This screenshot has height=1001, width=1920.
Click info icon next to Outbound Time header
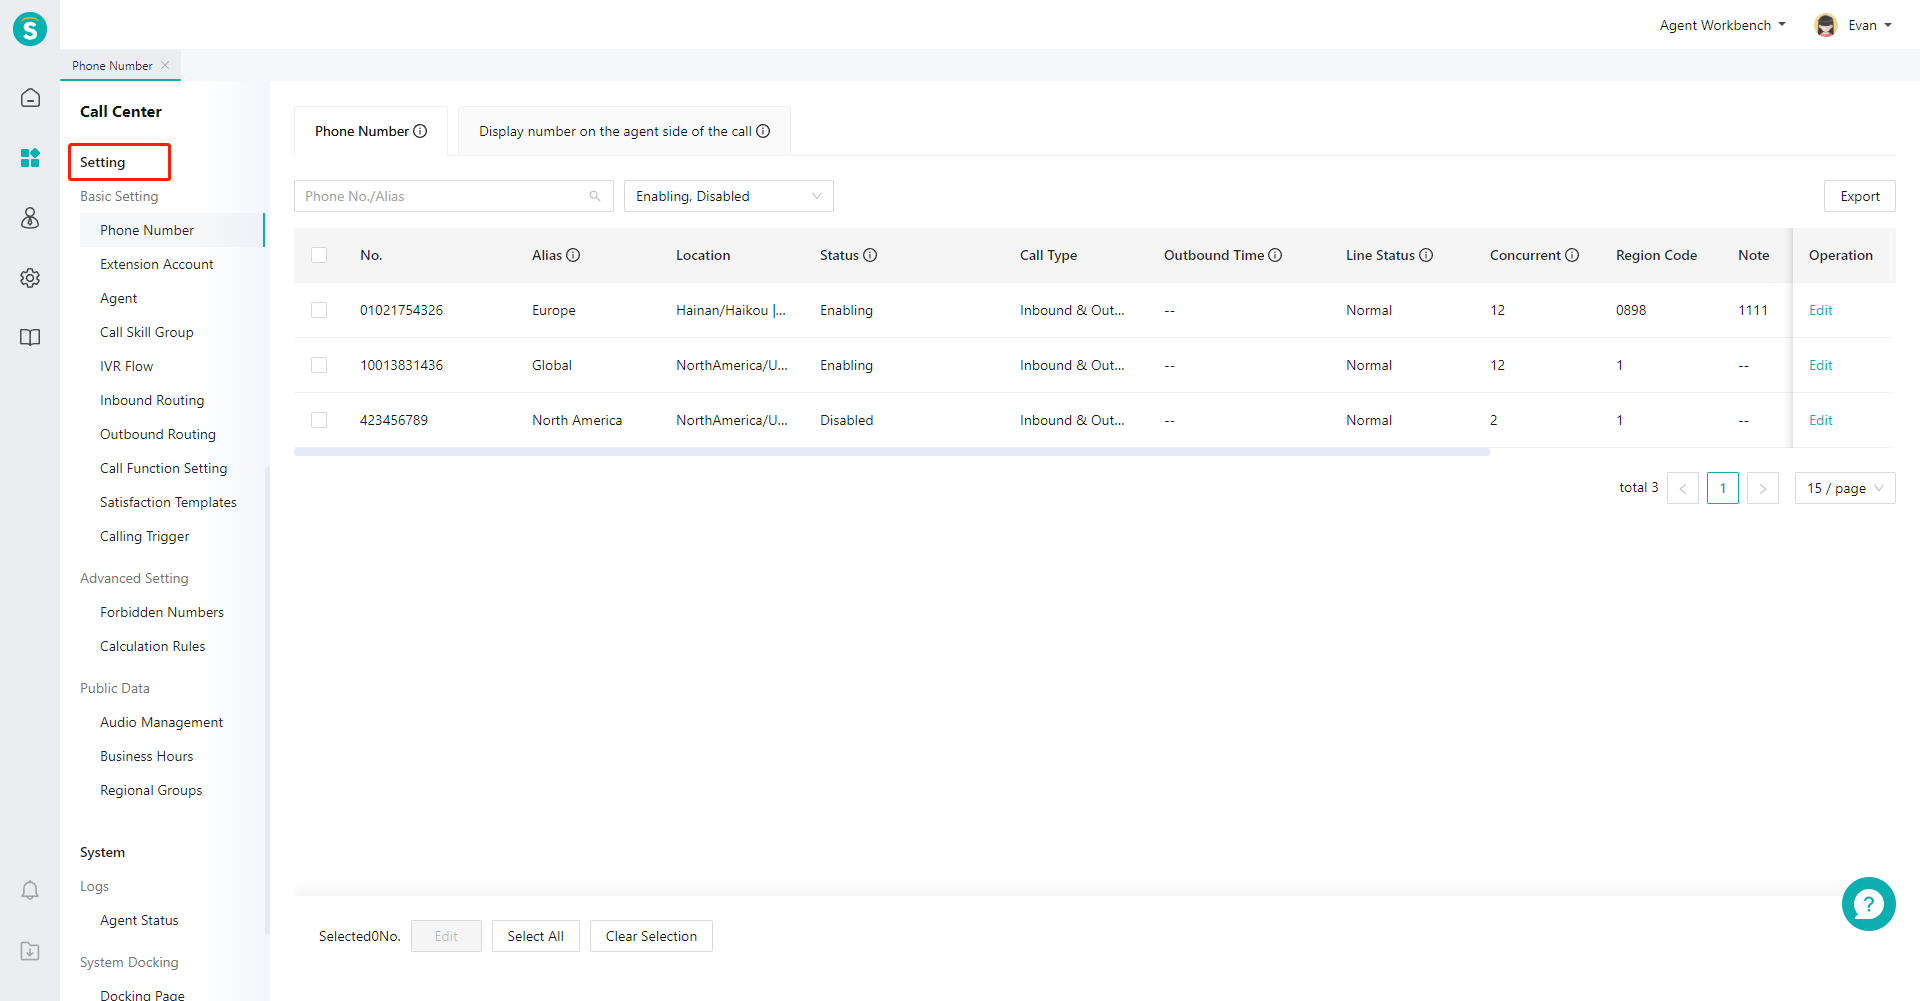tap(1275, 255)
